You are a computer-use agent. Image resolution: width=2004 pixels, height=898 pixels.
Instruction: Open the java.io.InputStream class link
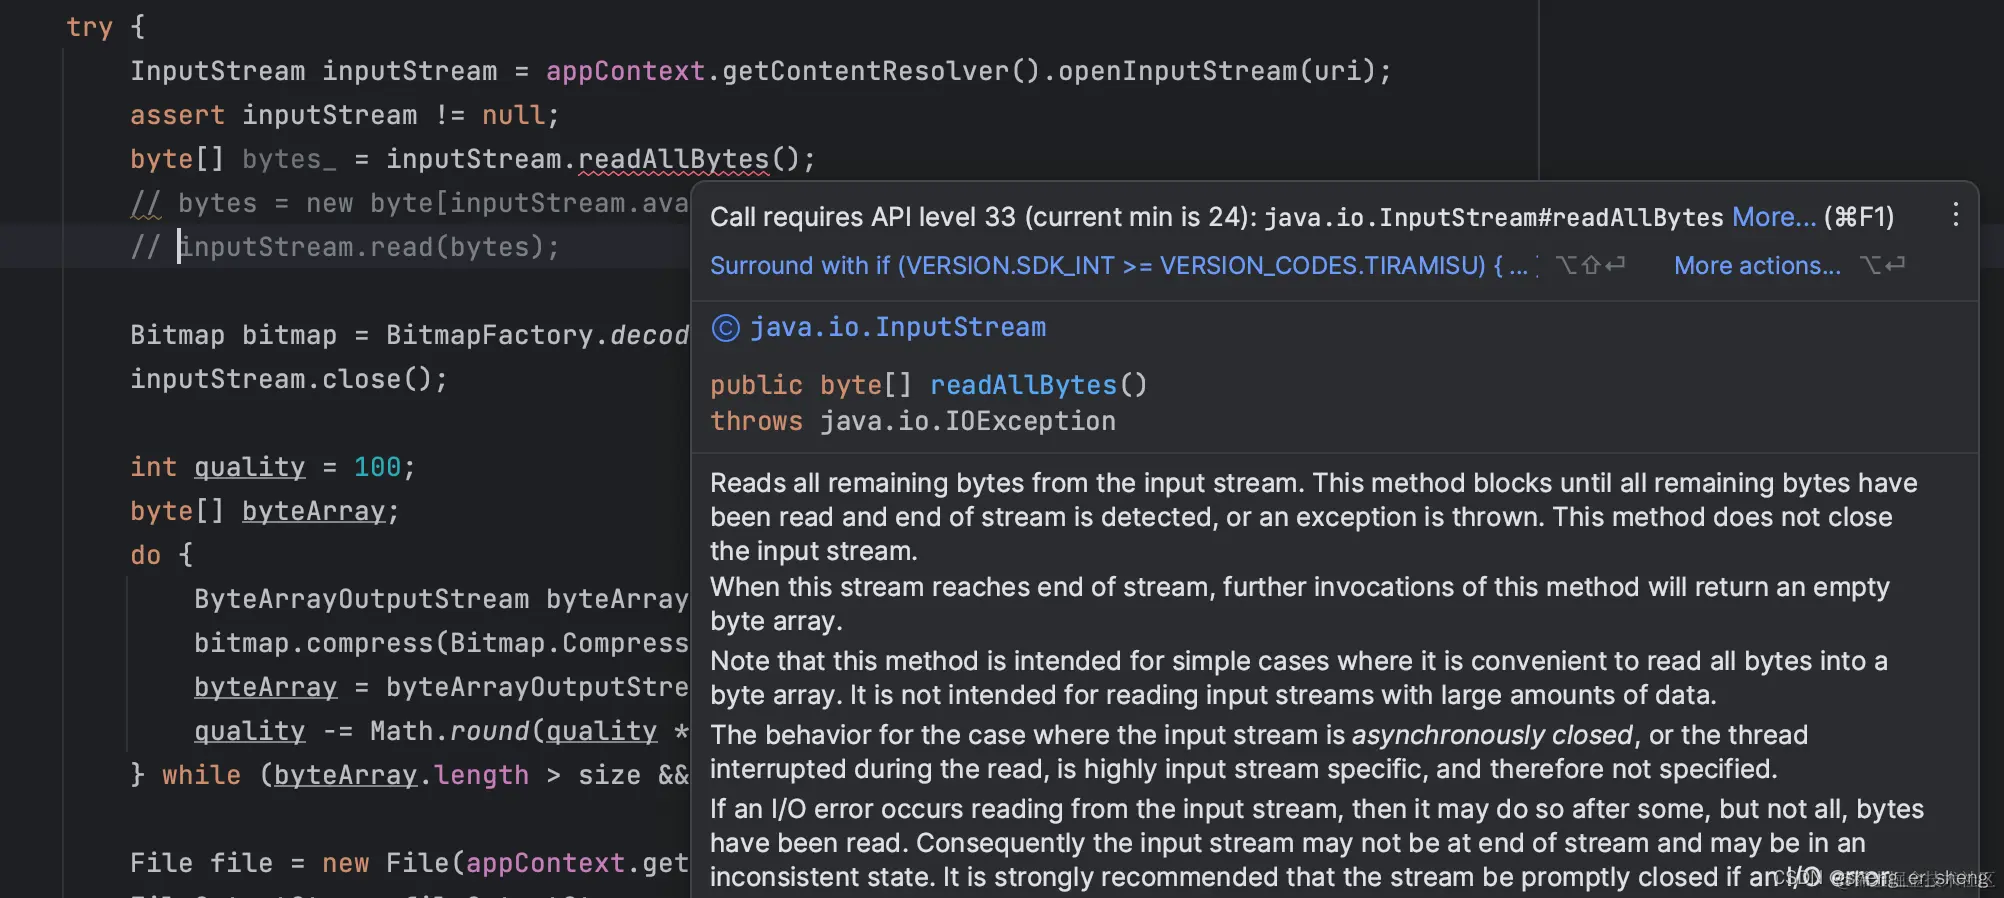pos(898,327)
